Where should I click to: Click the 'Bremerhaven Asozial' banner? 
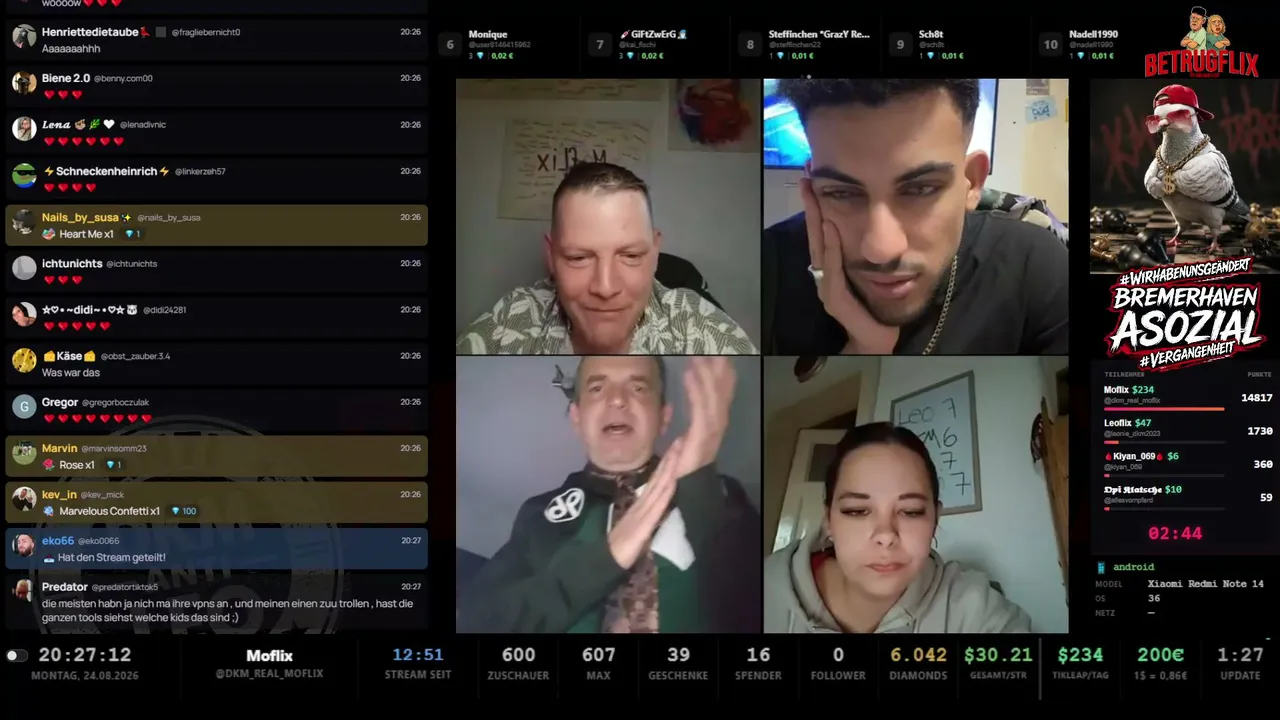pyautogui.click(x=1185, y=314)
